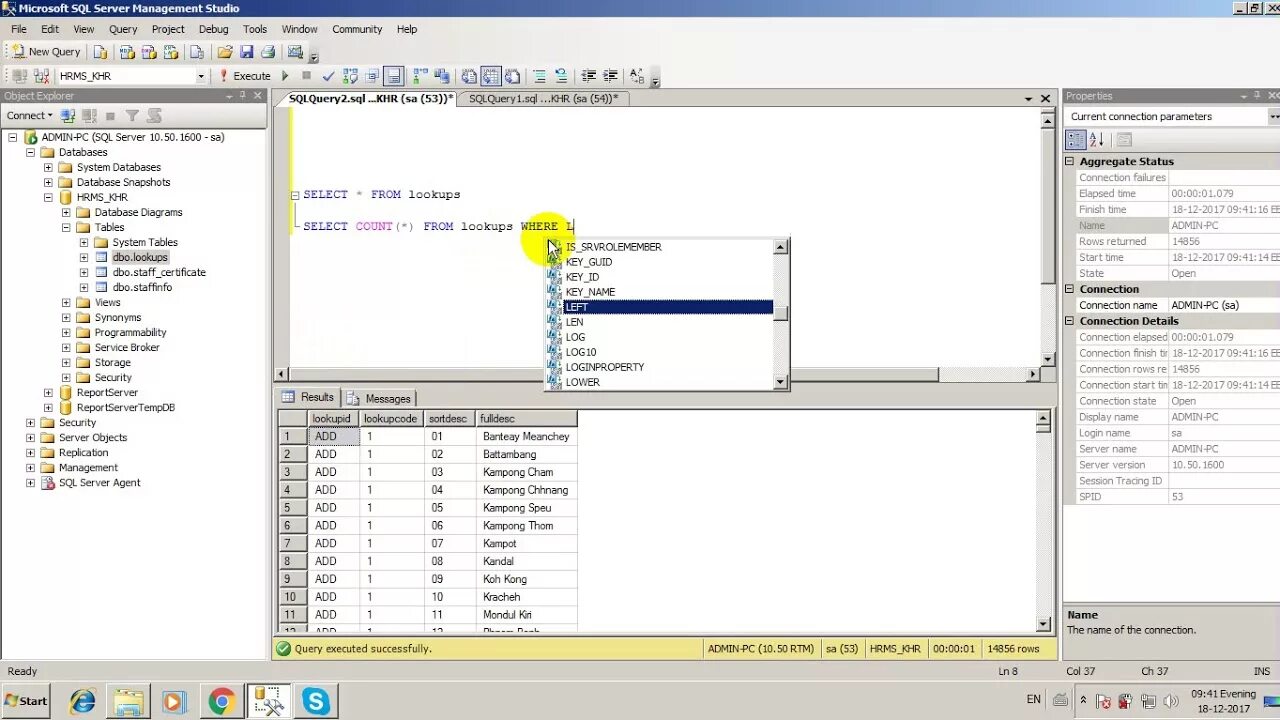Screen dimensions: 1280x720
Task: Toggle Include Actual Execution Plan
Action: [x=420, y=76]
